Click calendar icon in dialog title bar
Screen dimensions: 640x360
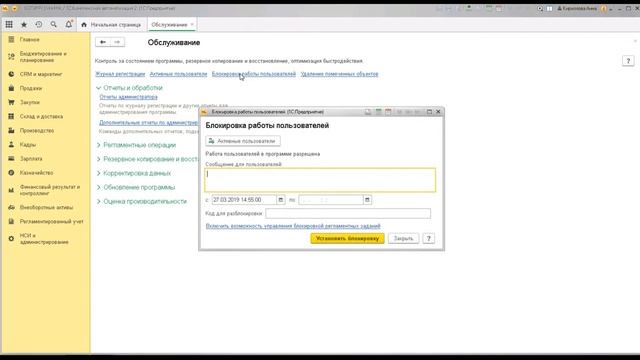[x=388, y=112]
